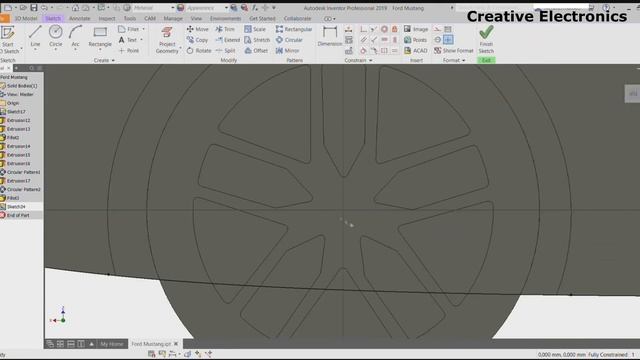640x360 pixels.
Task: Select Sketch17 in the browser tree
Action: click(x=16, y=111)
